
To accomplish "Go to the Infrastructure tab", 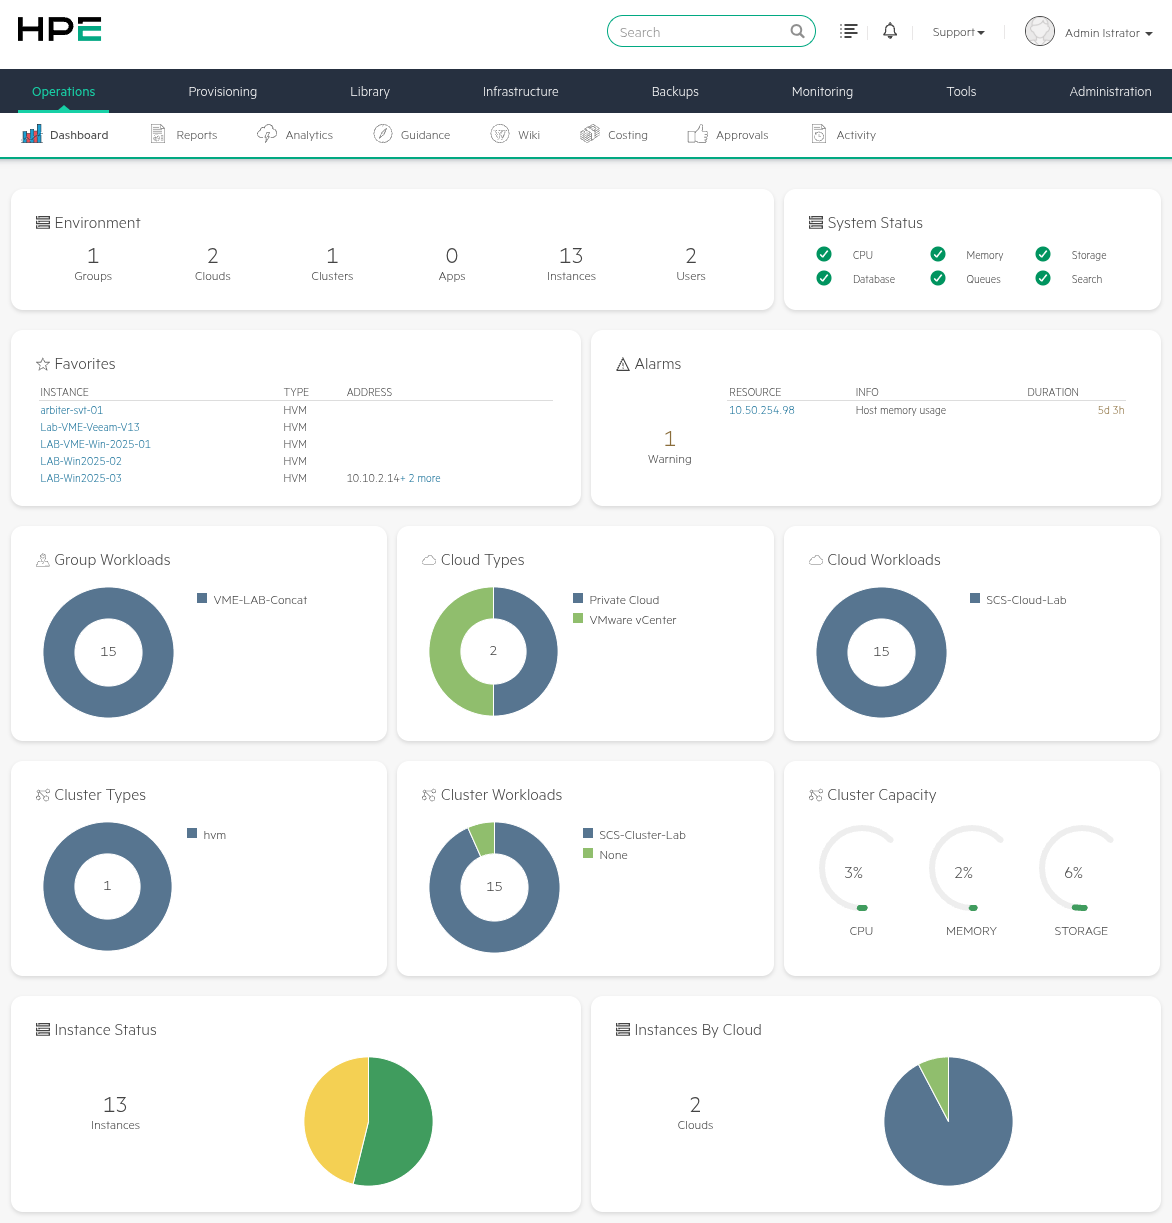I will pyautogui.click(x=520, y=91).
